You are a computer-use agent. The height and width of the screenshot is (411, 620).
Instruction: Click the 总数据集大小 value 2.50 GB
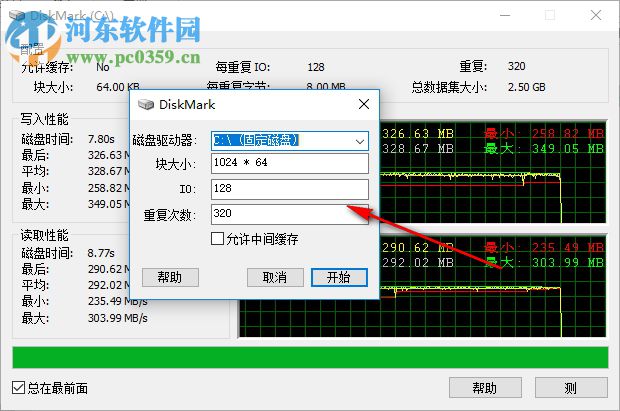pyautogui.click(x=527, y=87)
